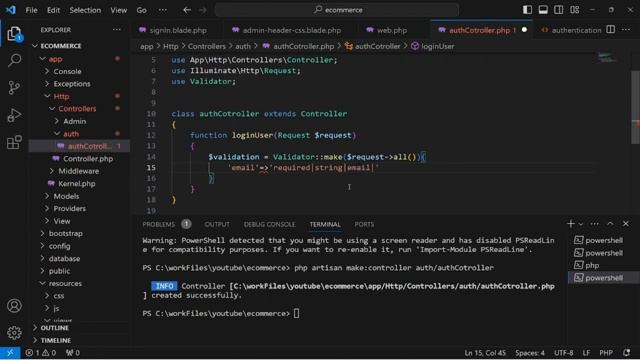This screenshot has height=360, width=640.
Task: Open the Source Control view
Action: [x=14, y=88]
